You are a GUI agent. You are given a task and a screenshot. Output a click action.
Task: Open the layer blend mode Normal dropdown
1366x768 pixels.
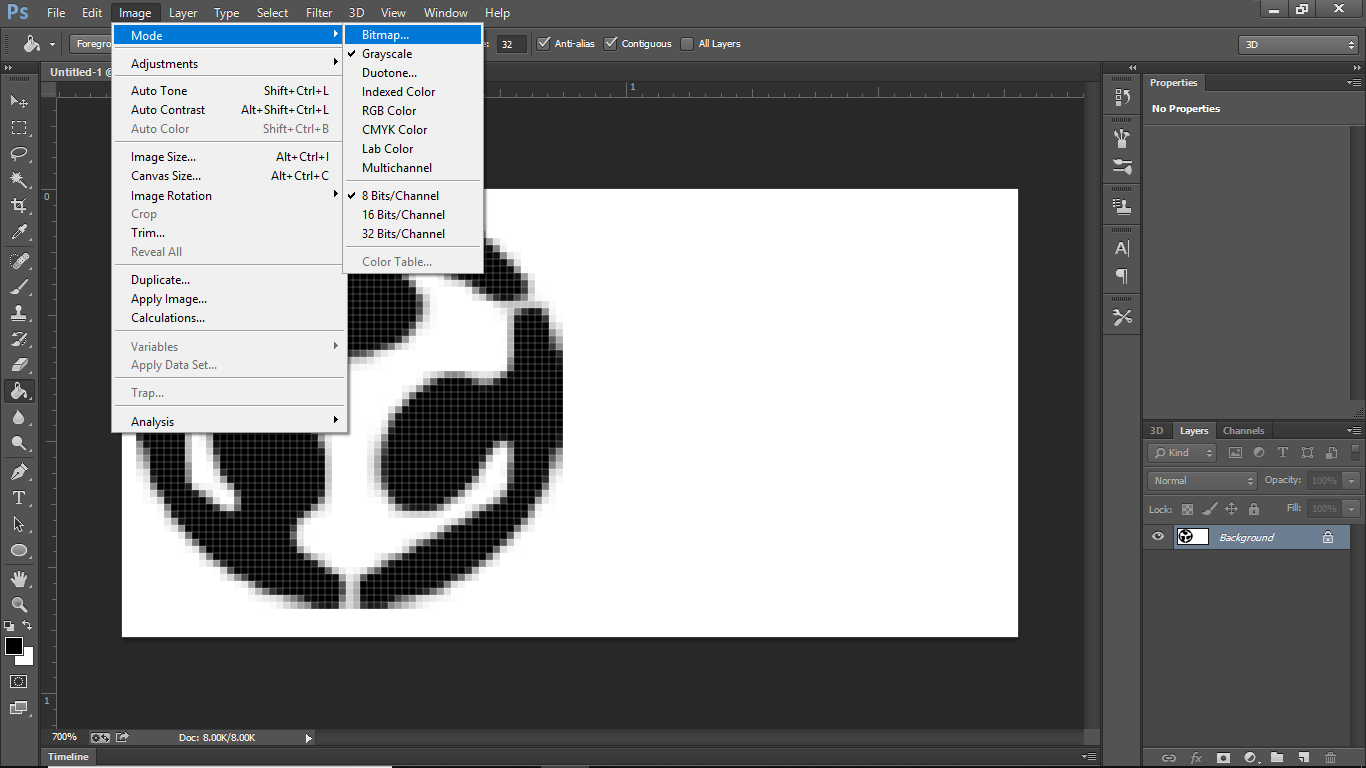pos(1202,481)
